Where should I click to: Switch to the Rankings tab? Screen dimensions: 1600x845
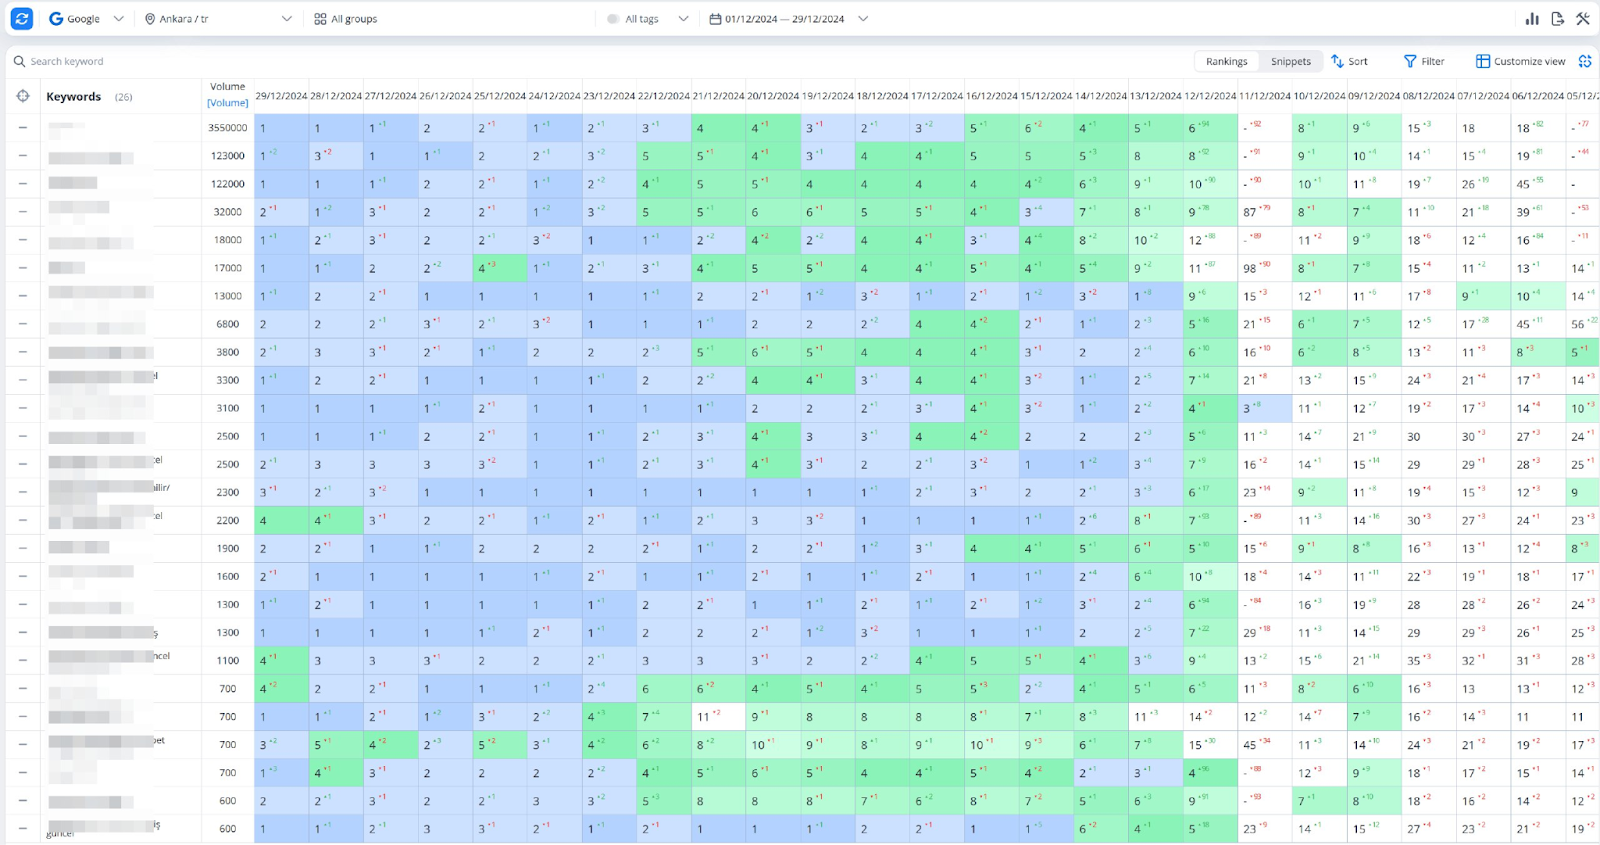pyautogui.click(x=1226, y=61)
